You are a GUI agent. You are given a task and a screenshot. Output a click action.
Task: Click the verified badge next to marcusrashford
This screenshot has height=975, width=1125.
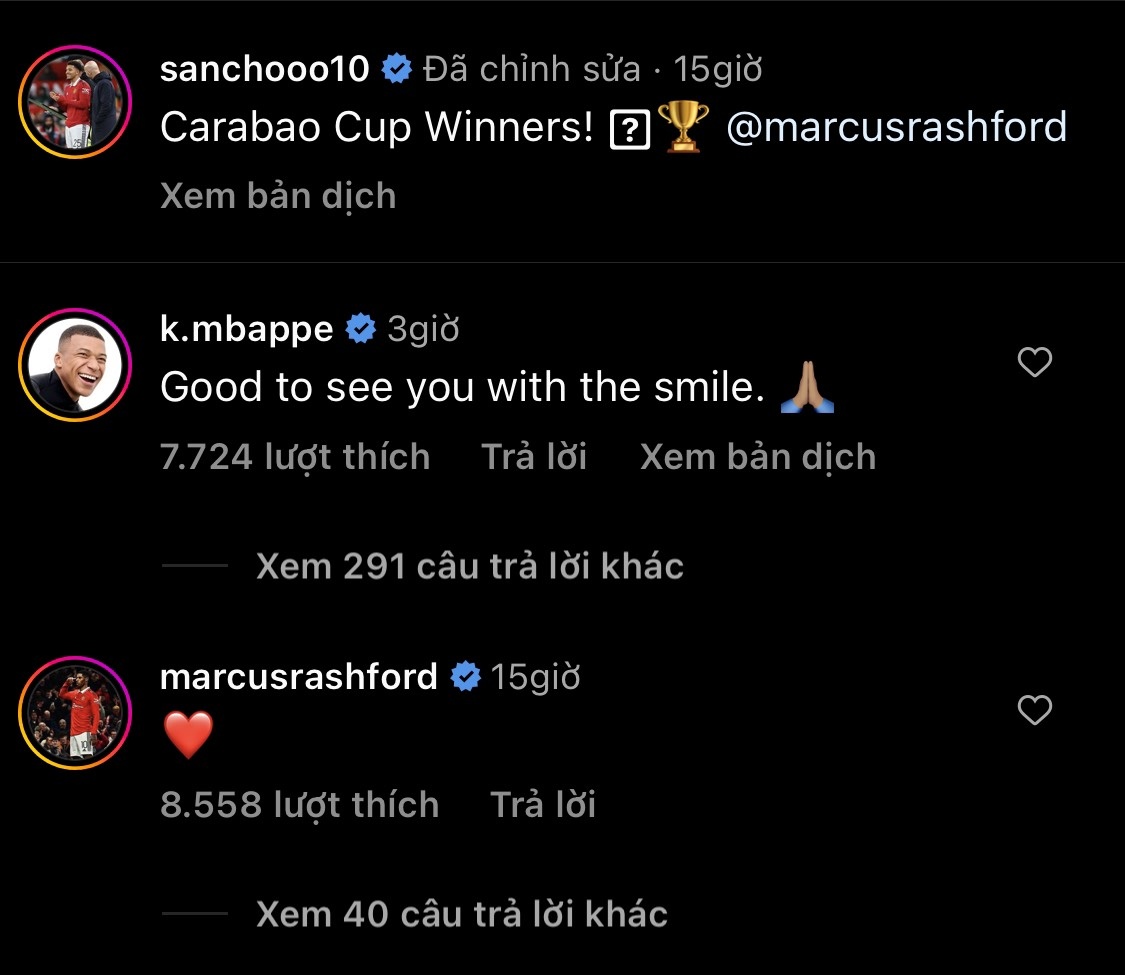(x=466, y=676)
